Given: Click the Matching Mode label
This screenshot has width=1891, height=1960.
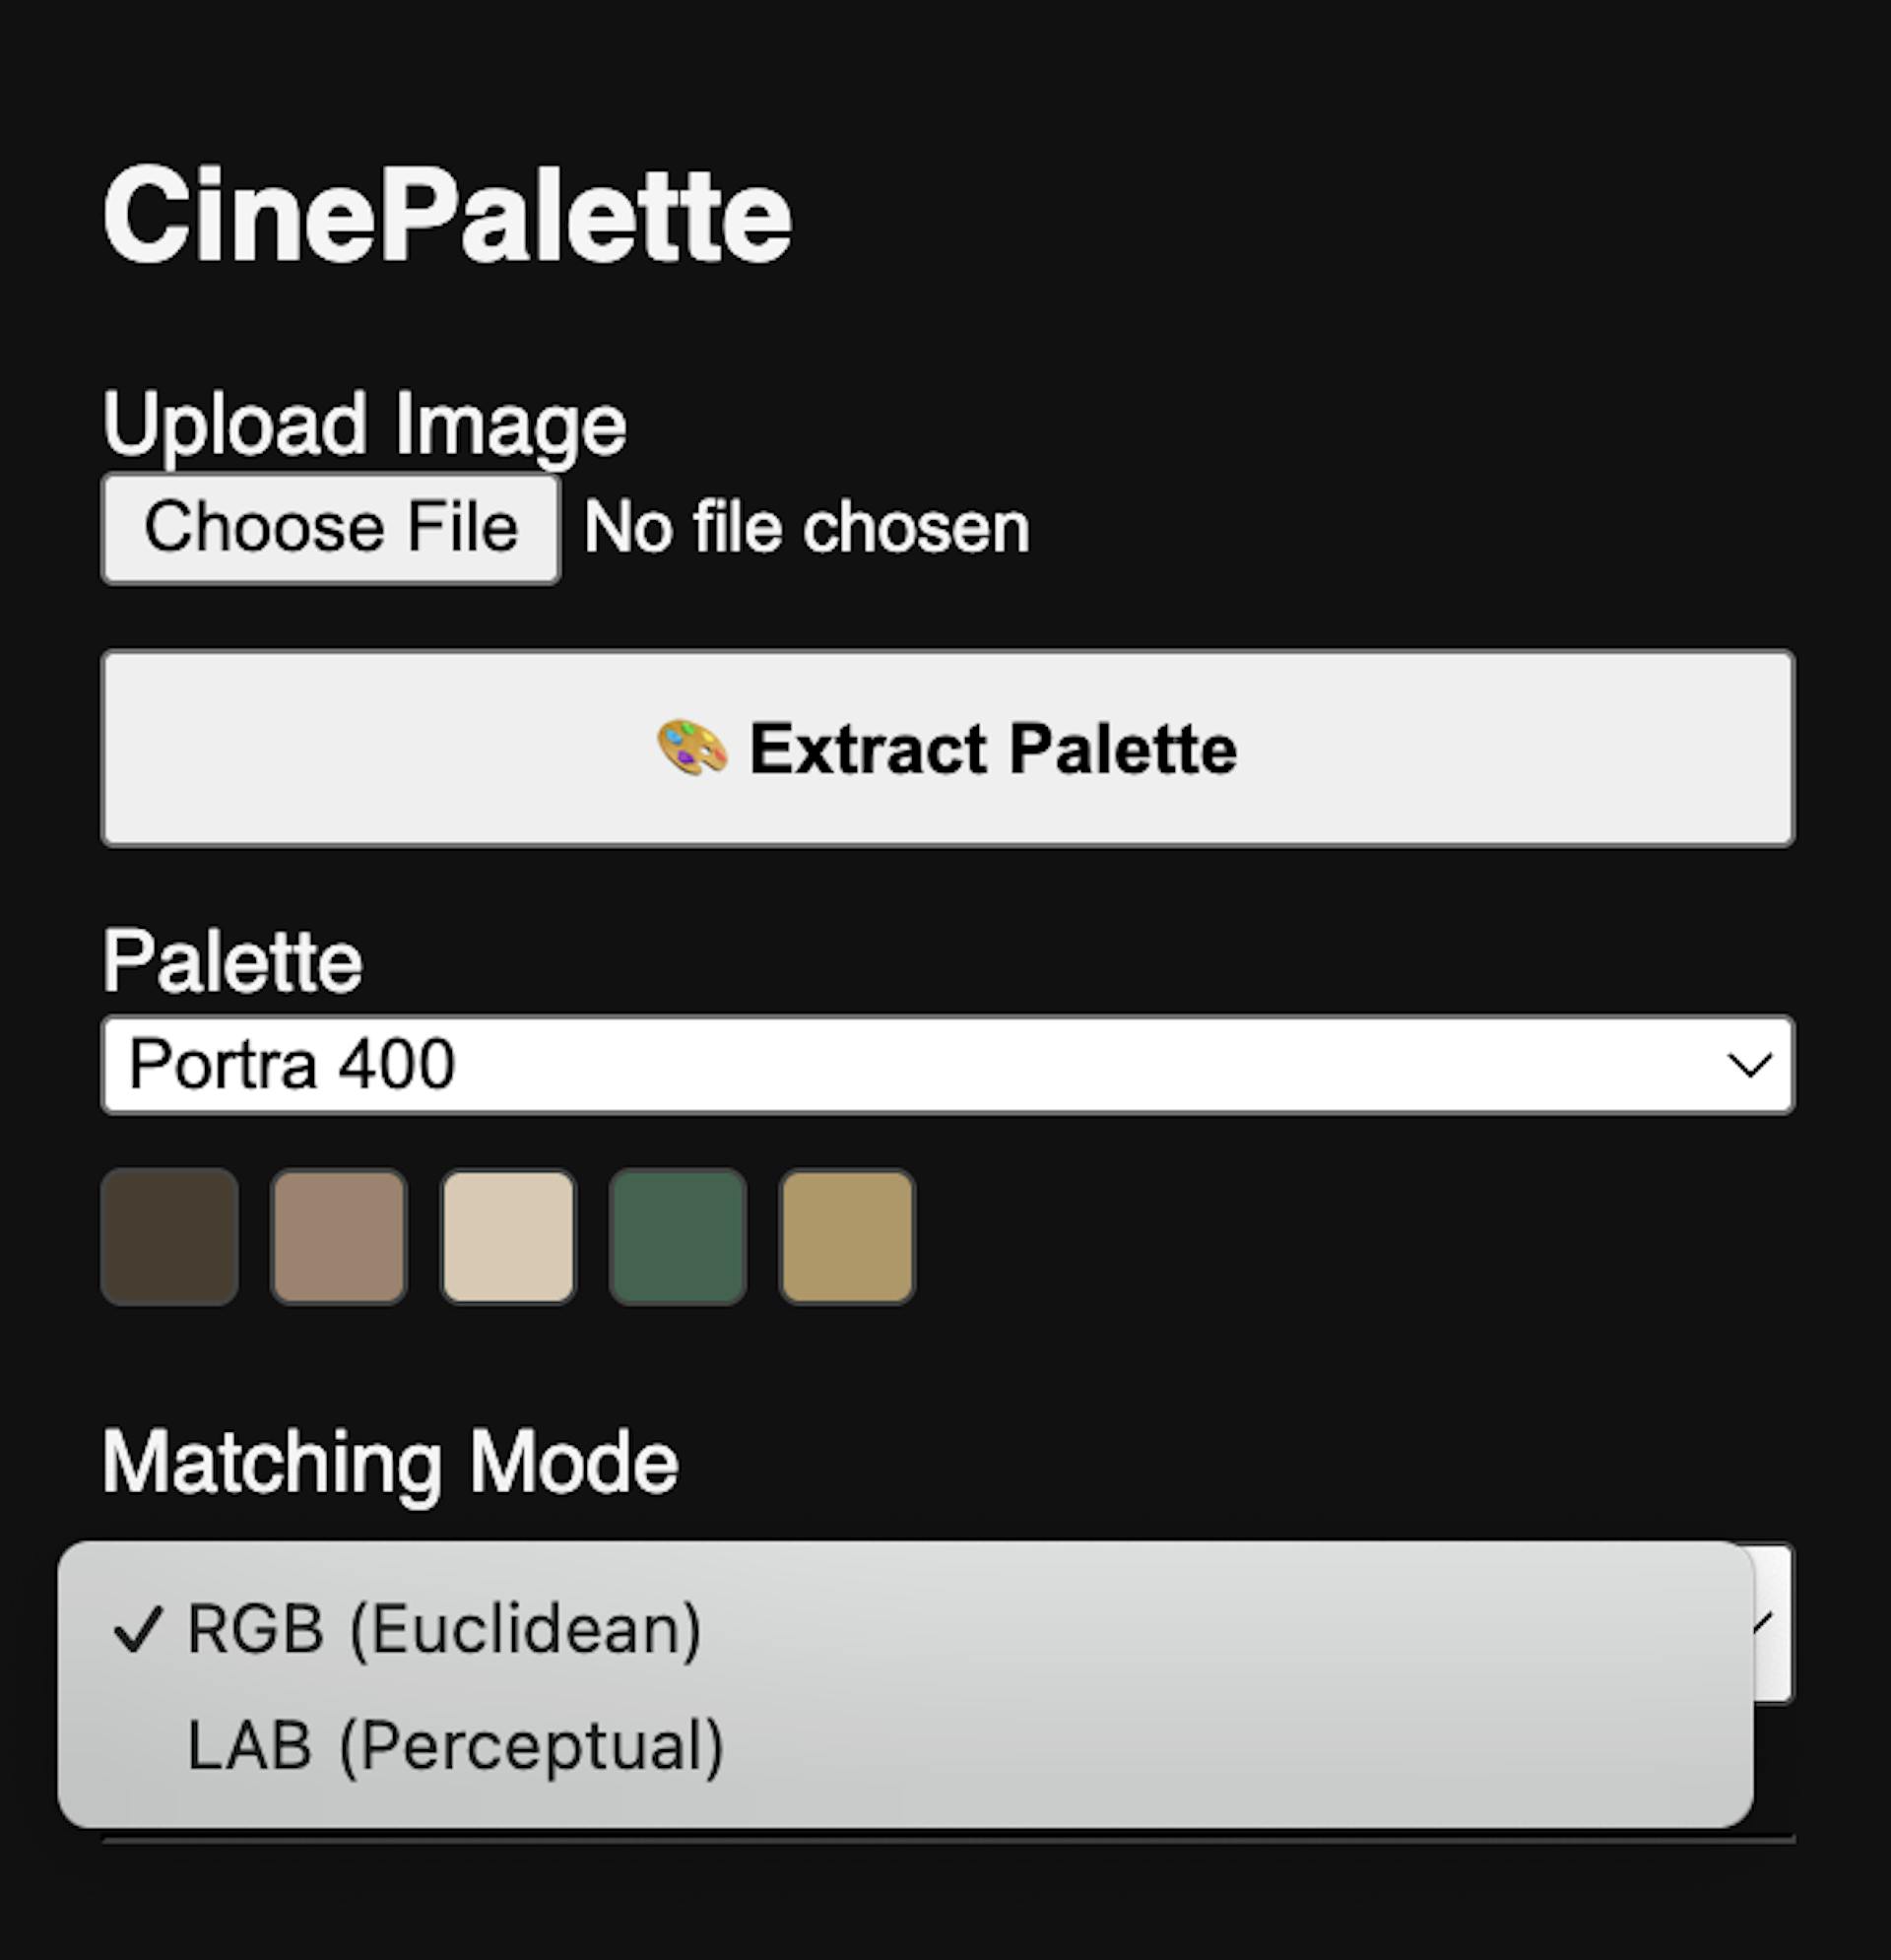Looking at the screenshot, I should click(390, 1462).
